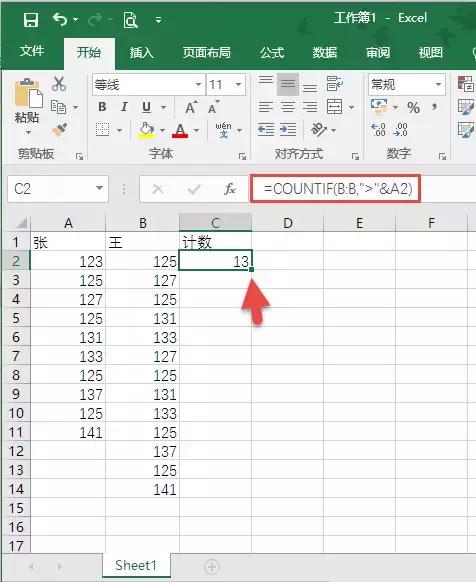
Task: Cut selection with the scissors icon
Action: pyautogui.click(x=59, y=84)
